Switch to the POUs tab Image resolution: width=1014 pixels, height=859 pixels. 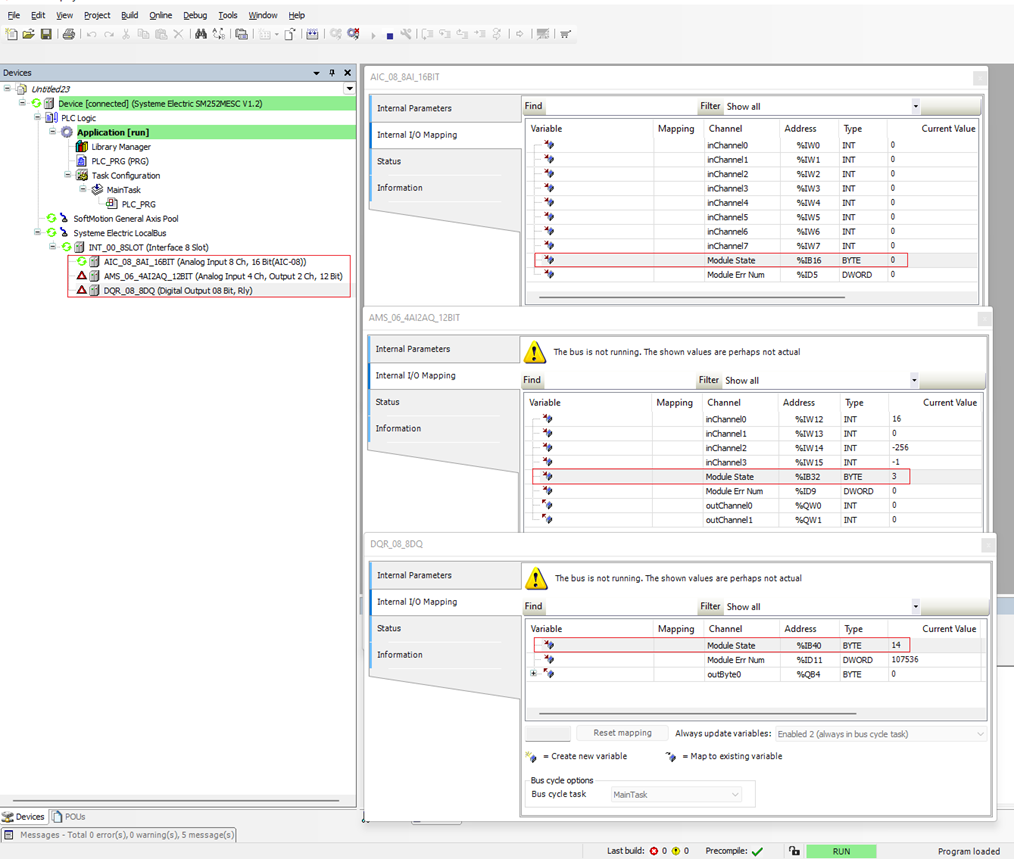(70, 817)
